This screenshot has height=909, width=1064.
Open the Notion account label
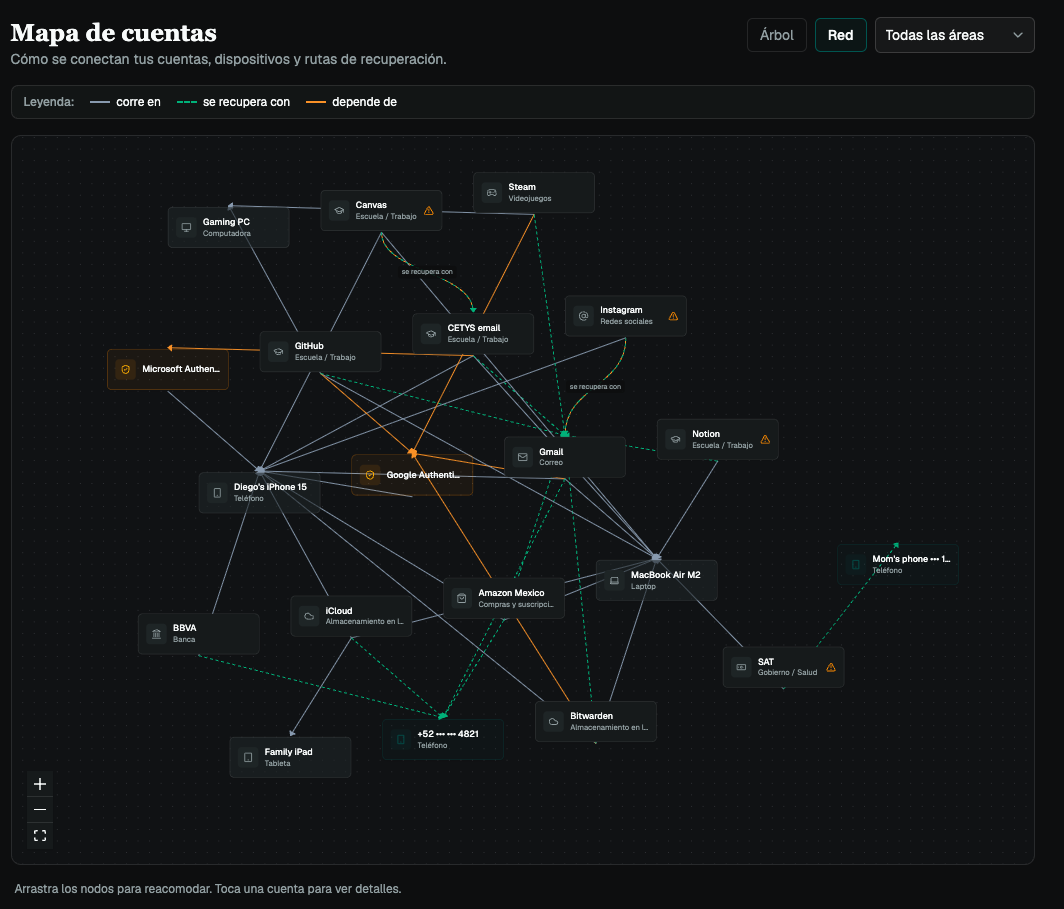coord(706,434)
